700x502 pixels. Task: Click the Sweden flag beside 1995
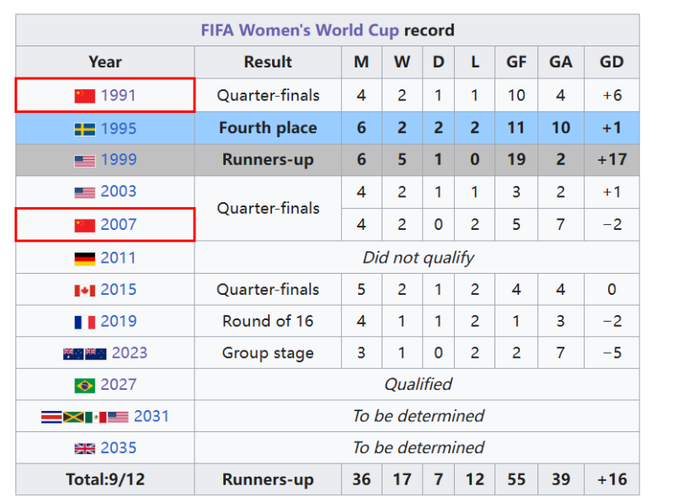coord(85,129)
